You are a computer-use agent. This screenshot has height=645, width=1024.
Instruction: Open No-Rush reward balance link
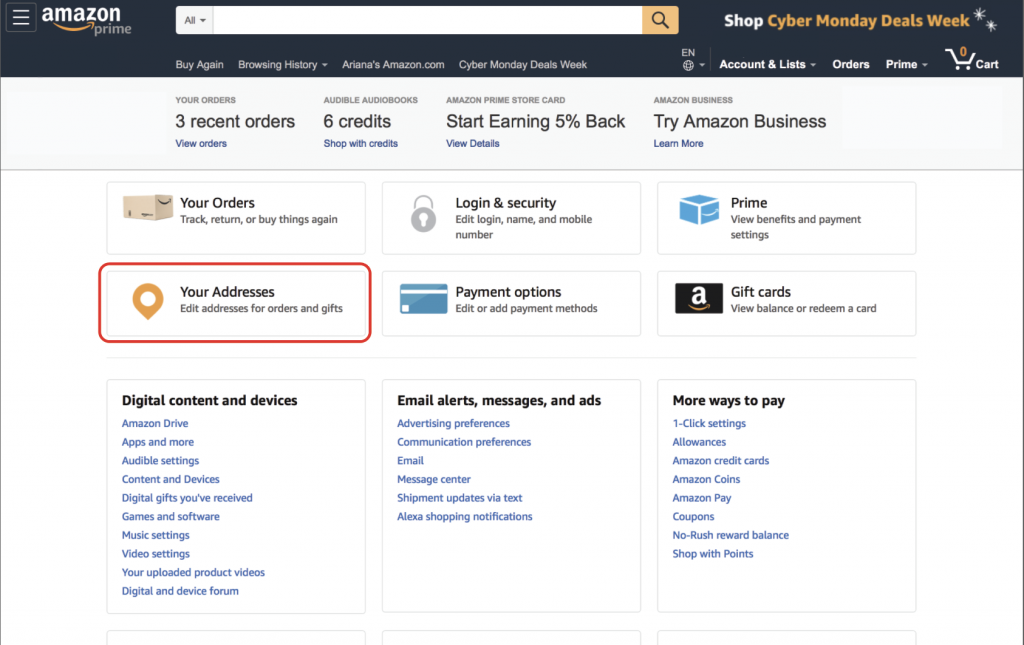(730, 535)
